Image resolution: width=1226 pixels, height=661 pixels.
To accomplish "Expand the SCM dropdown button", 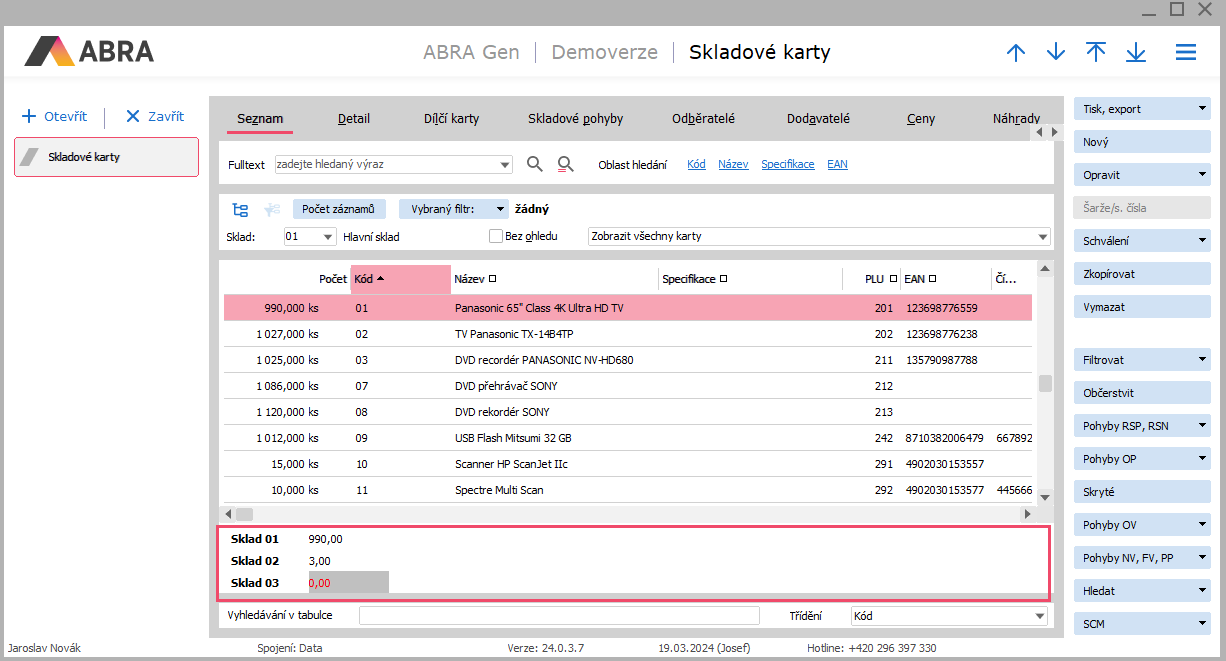I will (x=1203, y=624).
